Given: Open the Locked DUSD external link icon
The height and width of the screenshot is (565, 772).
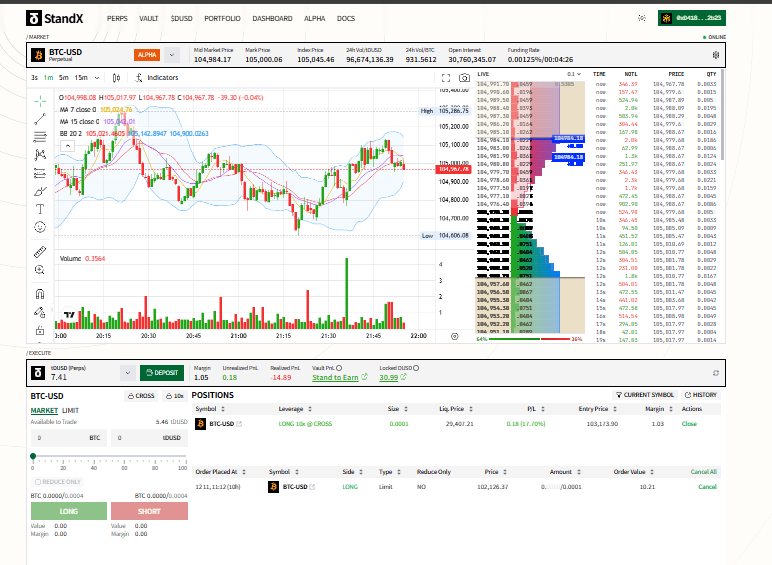Looking at the screenshot, I should (403, 377).
